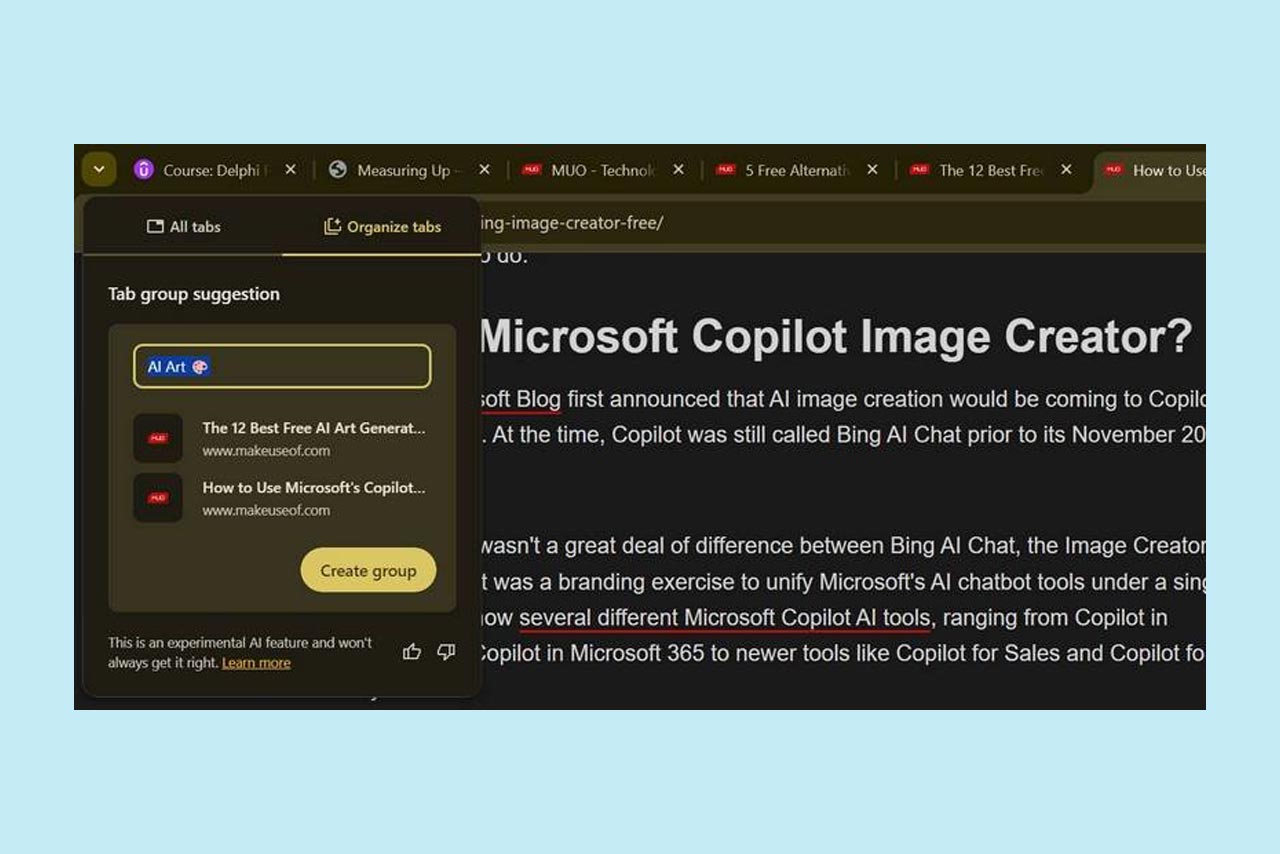Open the tab search dropdown arrow
This screenshot has height=854, width=1280.
99,169
